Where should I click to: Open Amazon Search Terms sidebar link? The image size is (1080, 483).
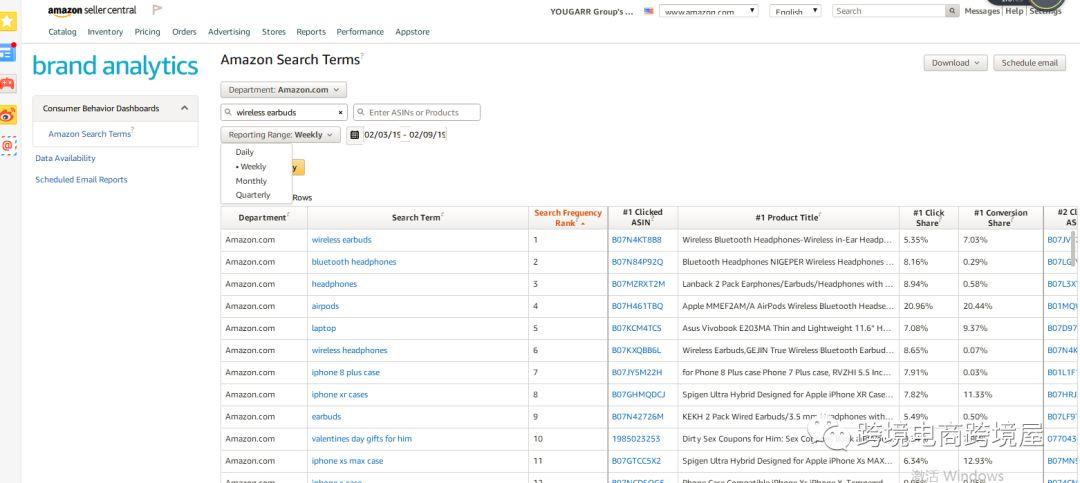(90, 134)
